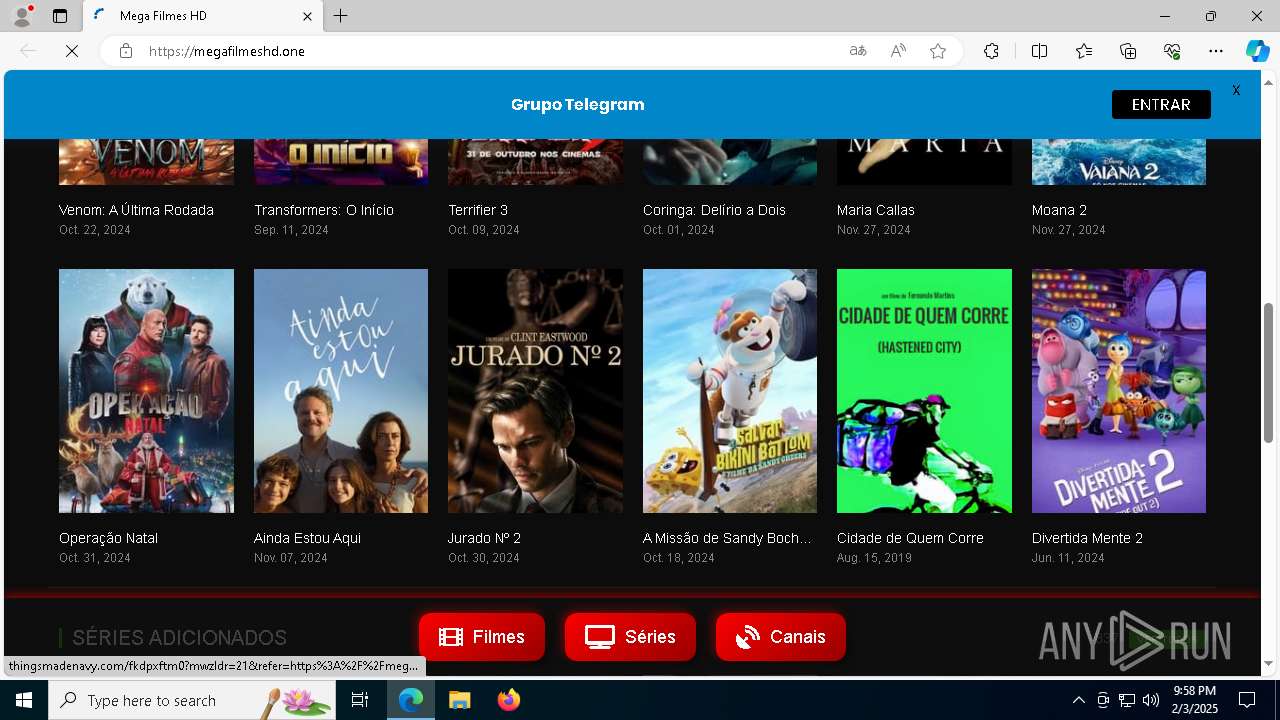
Task: Click the Edge profile avatar icon
Action: point(21,16)
